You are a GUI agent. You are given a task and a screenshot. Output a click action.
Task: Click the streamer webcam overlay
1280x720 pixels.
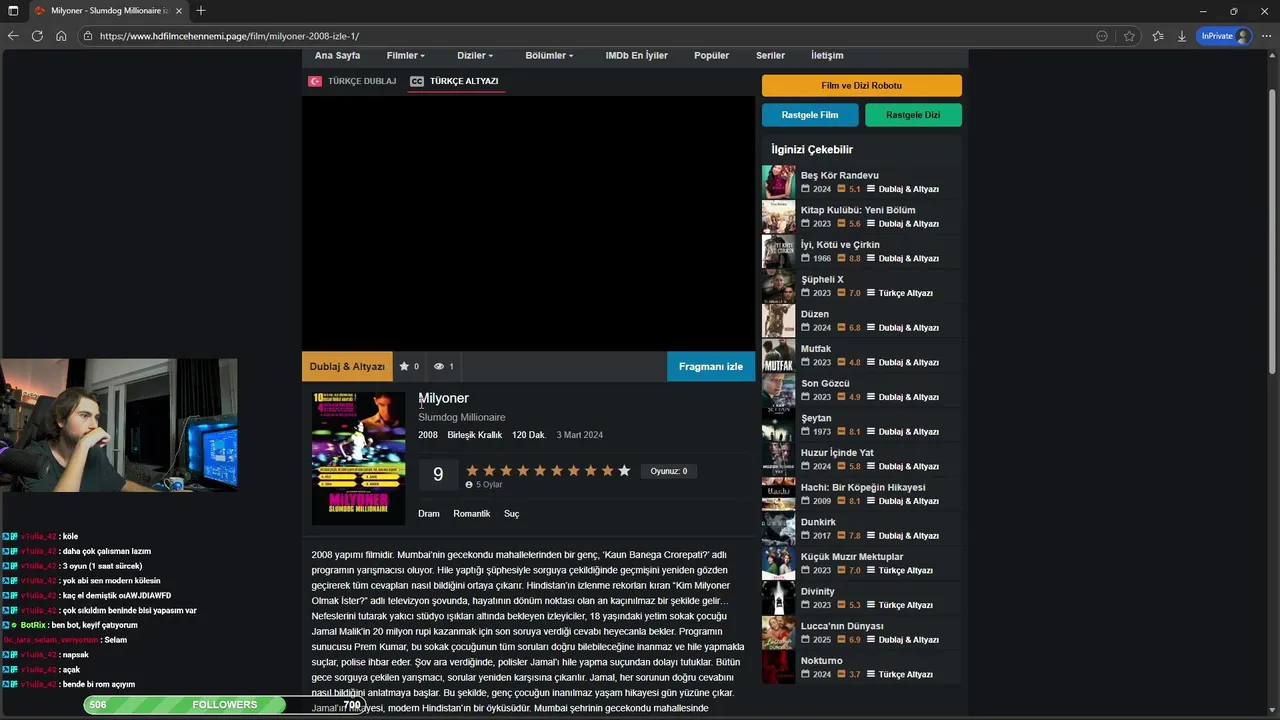tap(119, 425)
